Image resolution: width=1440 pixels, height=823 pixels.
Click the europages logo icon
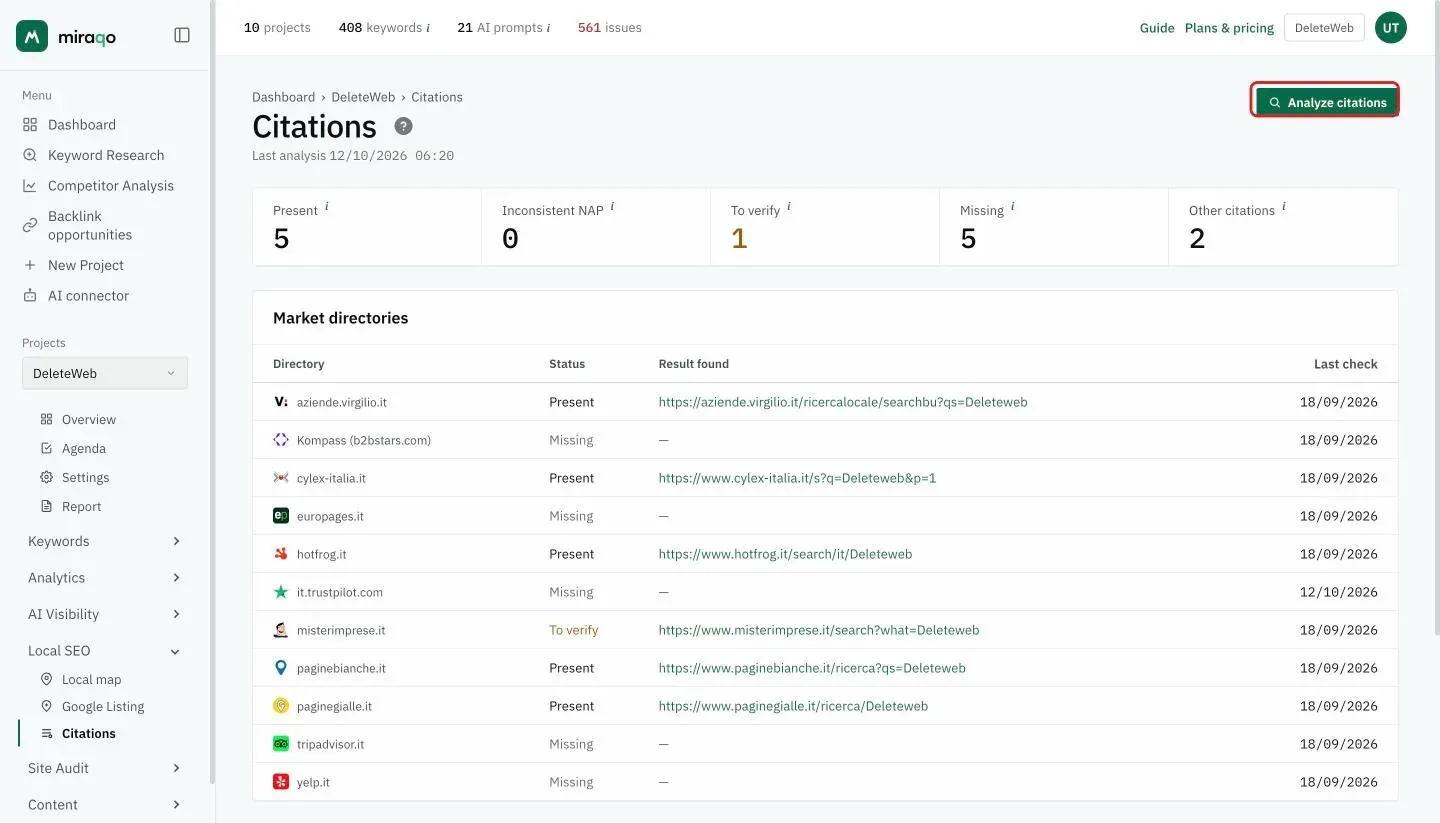(x=281, y=516)
